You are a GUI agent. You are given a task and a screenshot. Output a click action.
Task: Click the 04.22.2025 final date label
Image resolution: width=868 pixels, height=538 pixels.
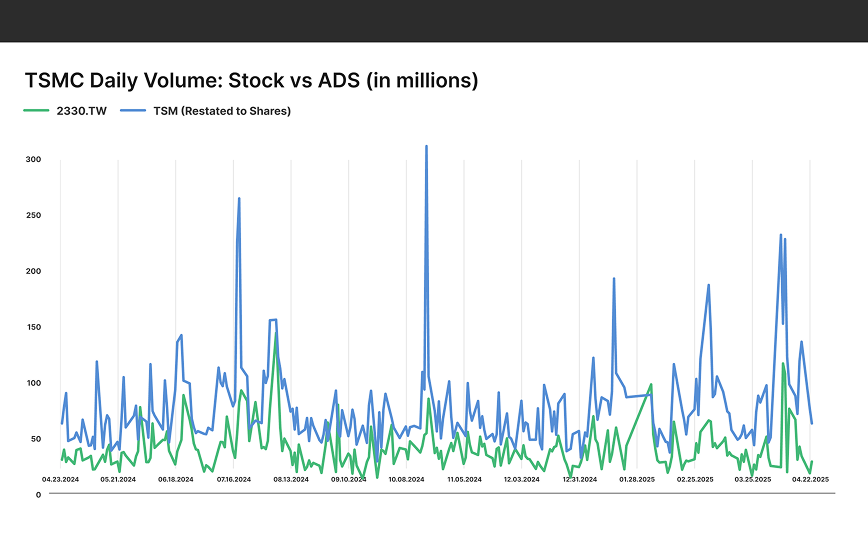810,479
